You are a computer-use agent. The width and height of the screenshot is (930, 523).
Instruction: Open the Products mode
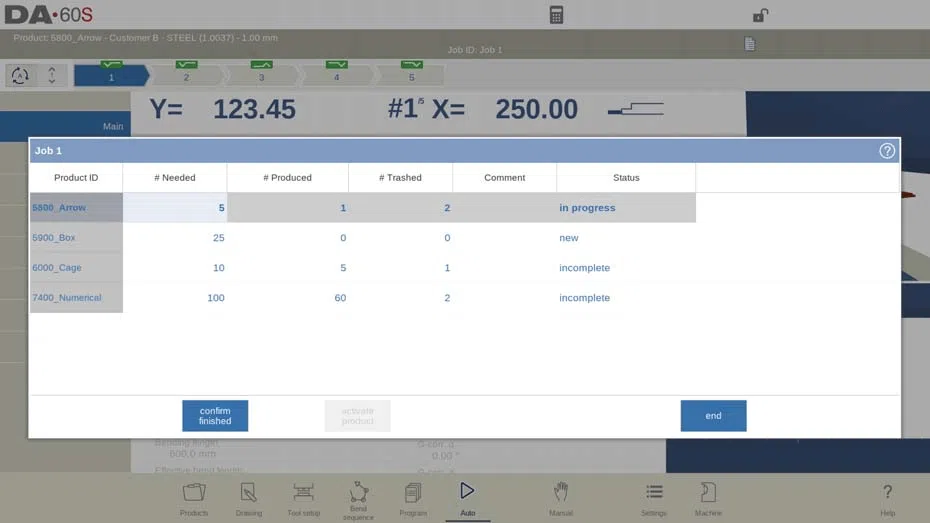click(x=194, y=500)
